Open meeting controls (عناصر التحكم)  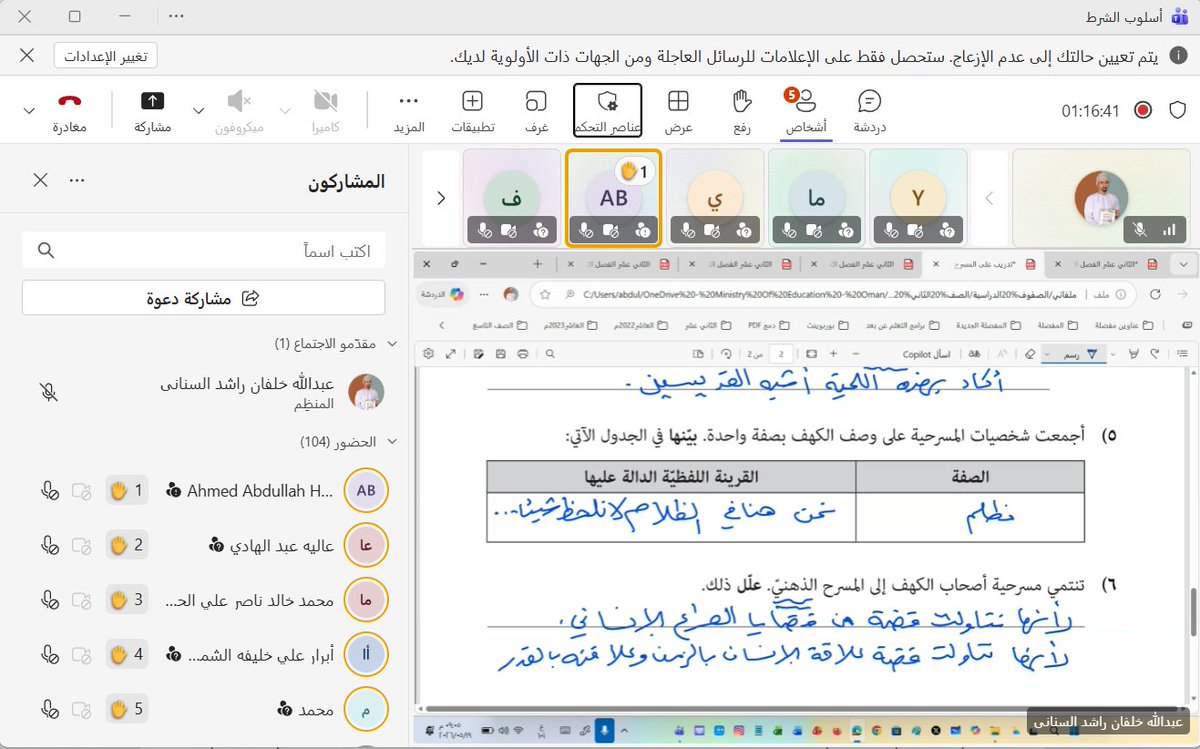[608, 111]
